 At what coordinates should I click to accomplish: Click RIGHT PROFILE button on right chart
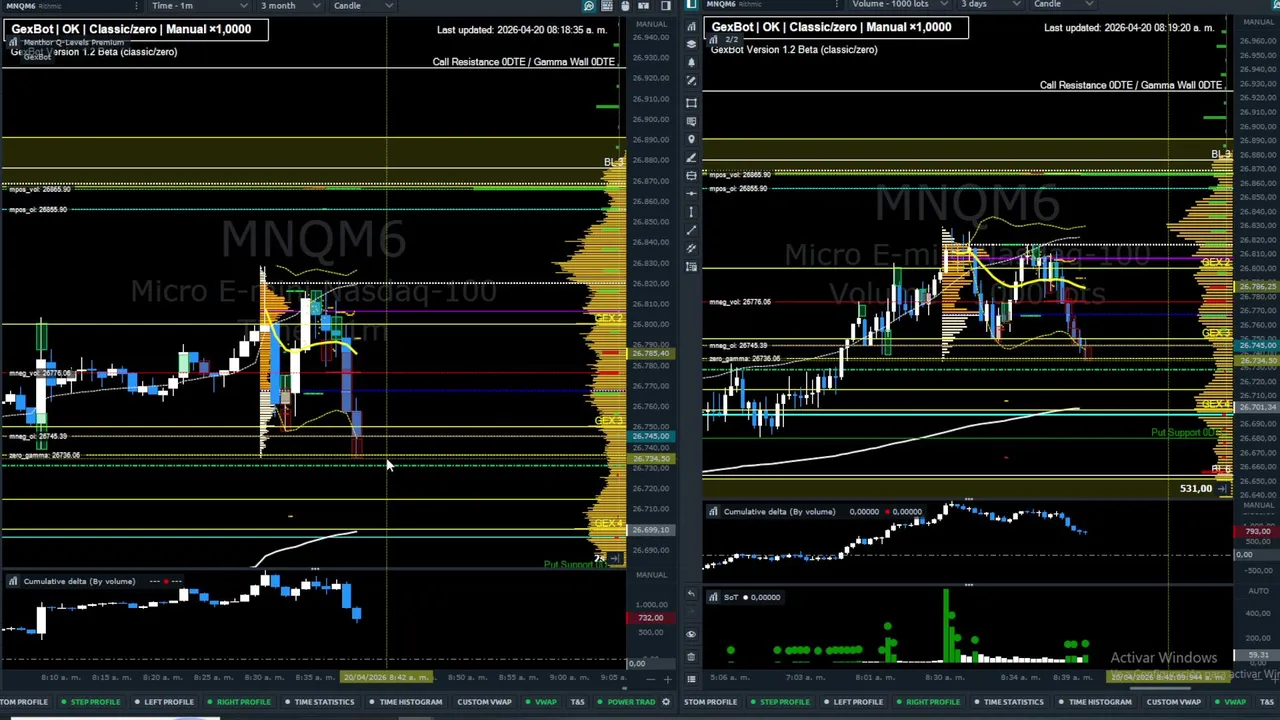(928, 702)
